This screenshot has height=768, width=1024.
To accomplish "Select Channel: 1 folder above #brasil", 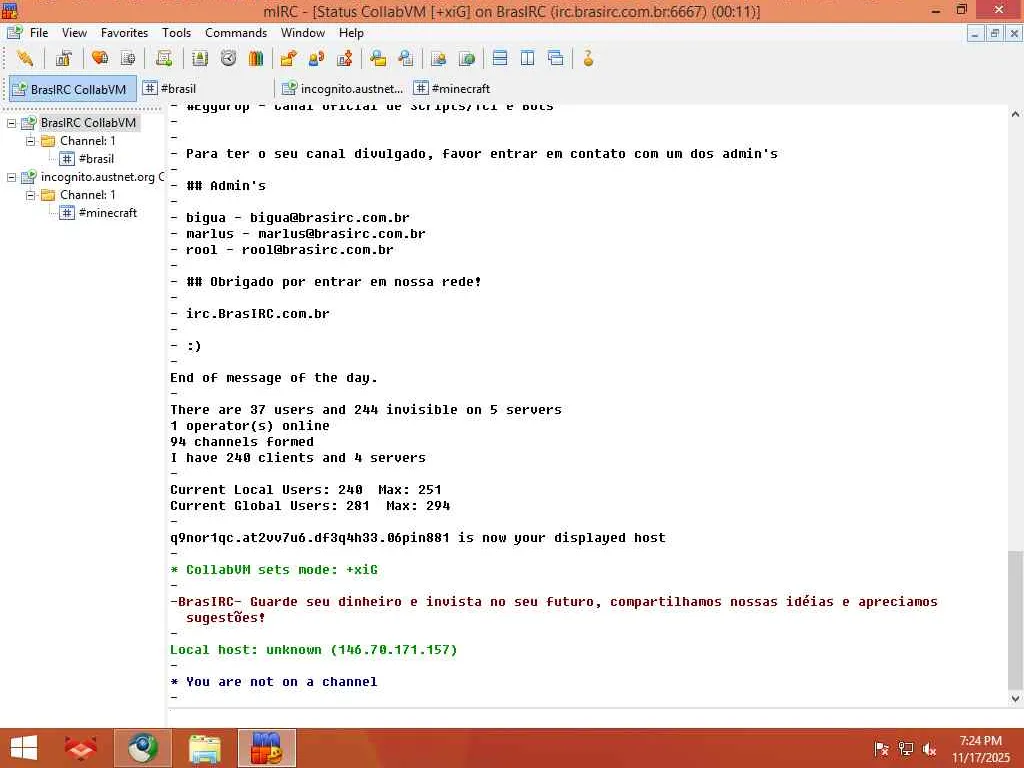I will tap(88, 140).
